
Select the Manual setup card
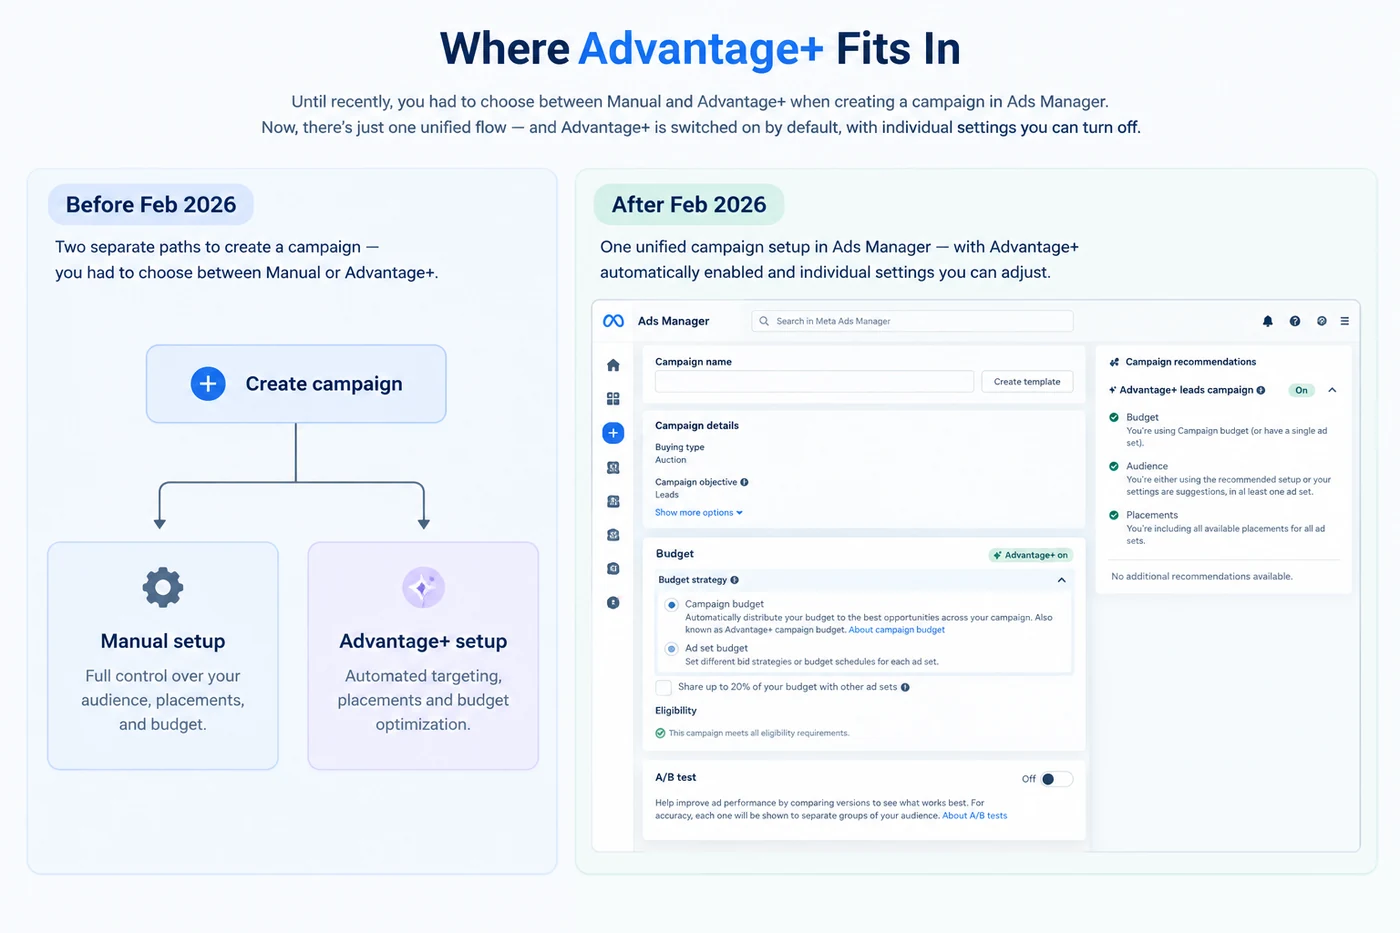163,656
